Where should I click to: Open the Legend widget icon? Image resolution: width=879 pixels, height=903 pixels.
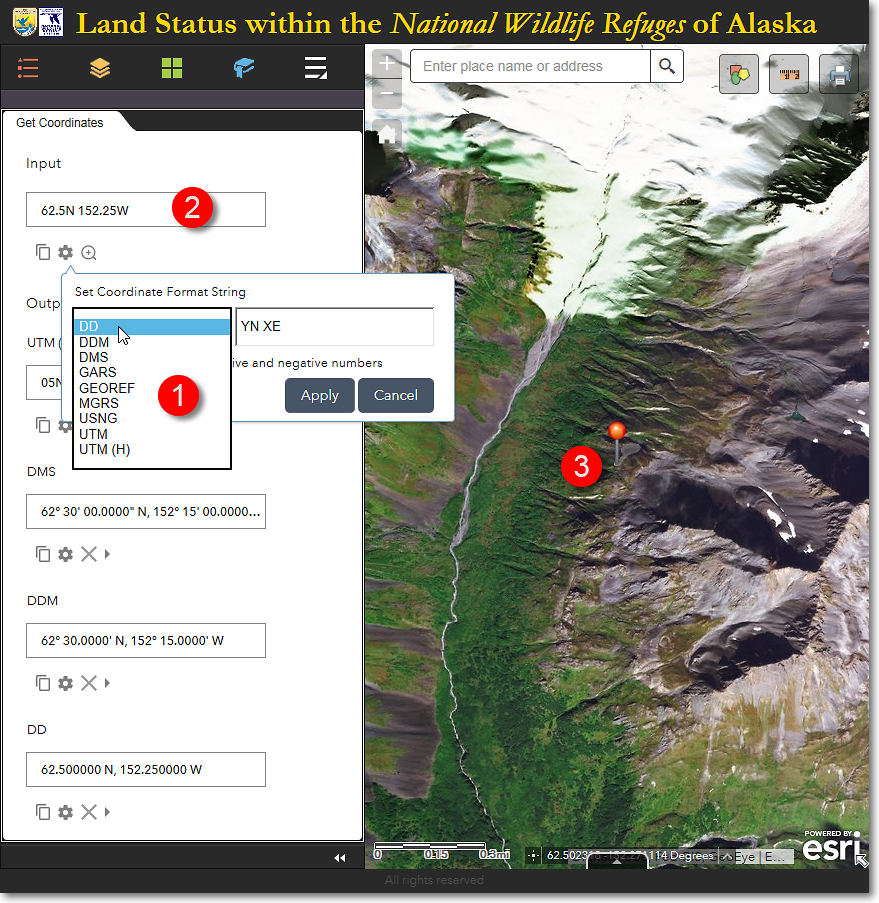[x=28, y=68]
